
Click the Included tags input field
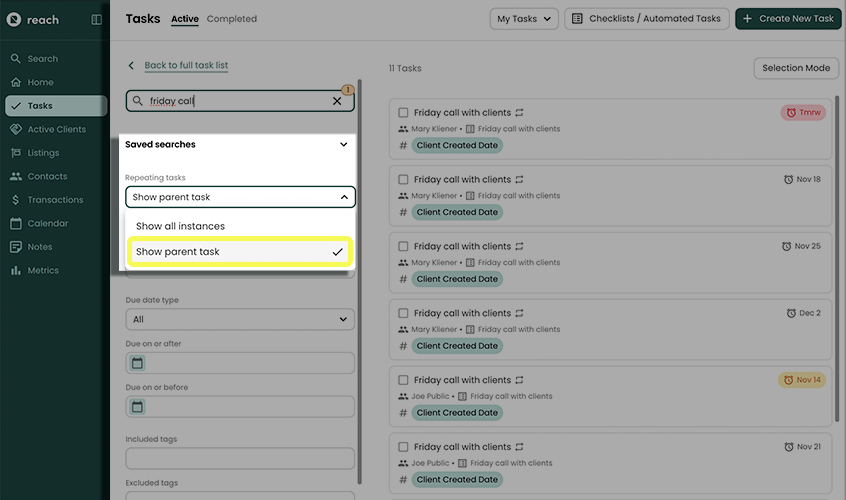pyautogui.click(x=240, y=459)
